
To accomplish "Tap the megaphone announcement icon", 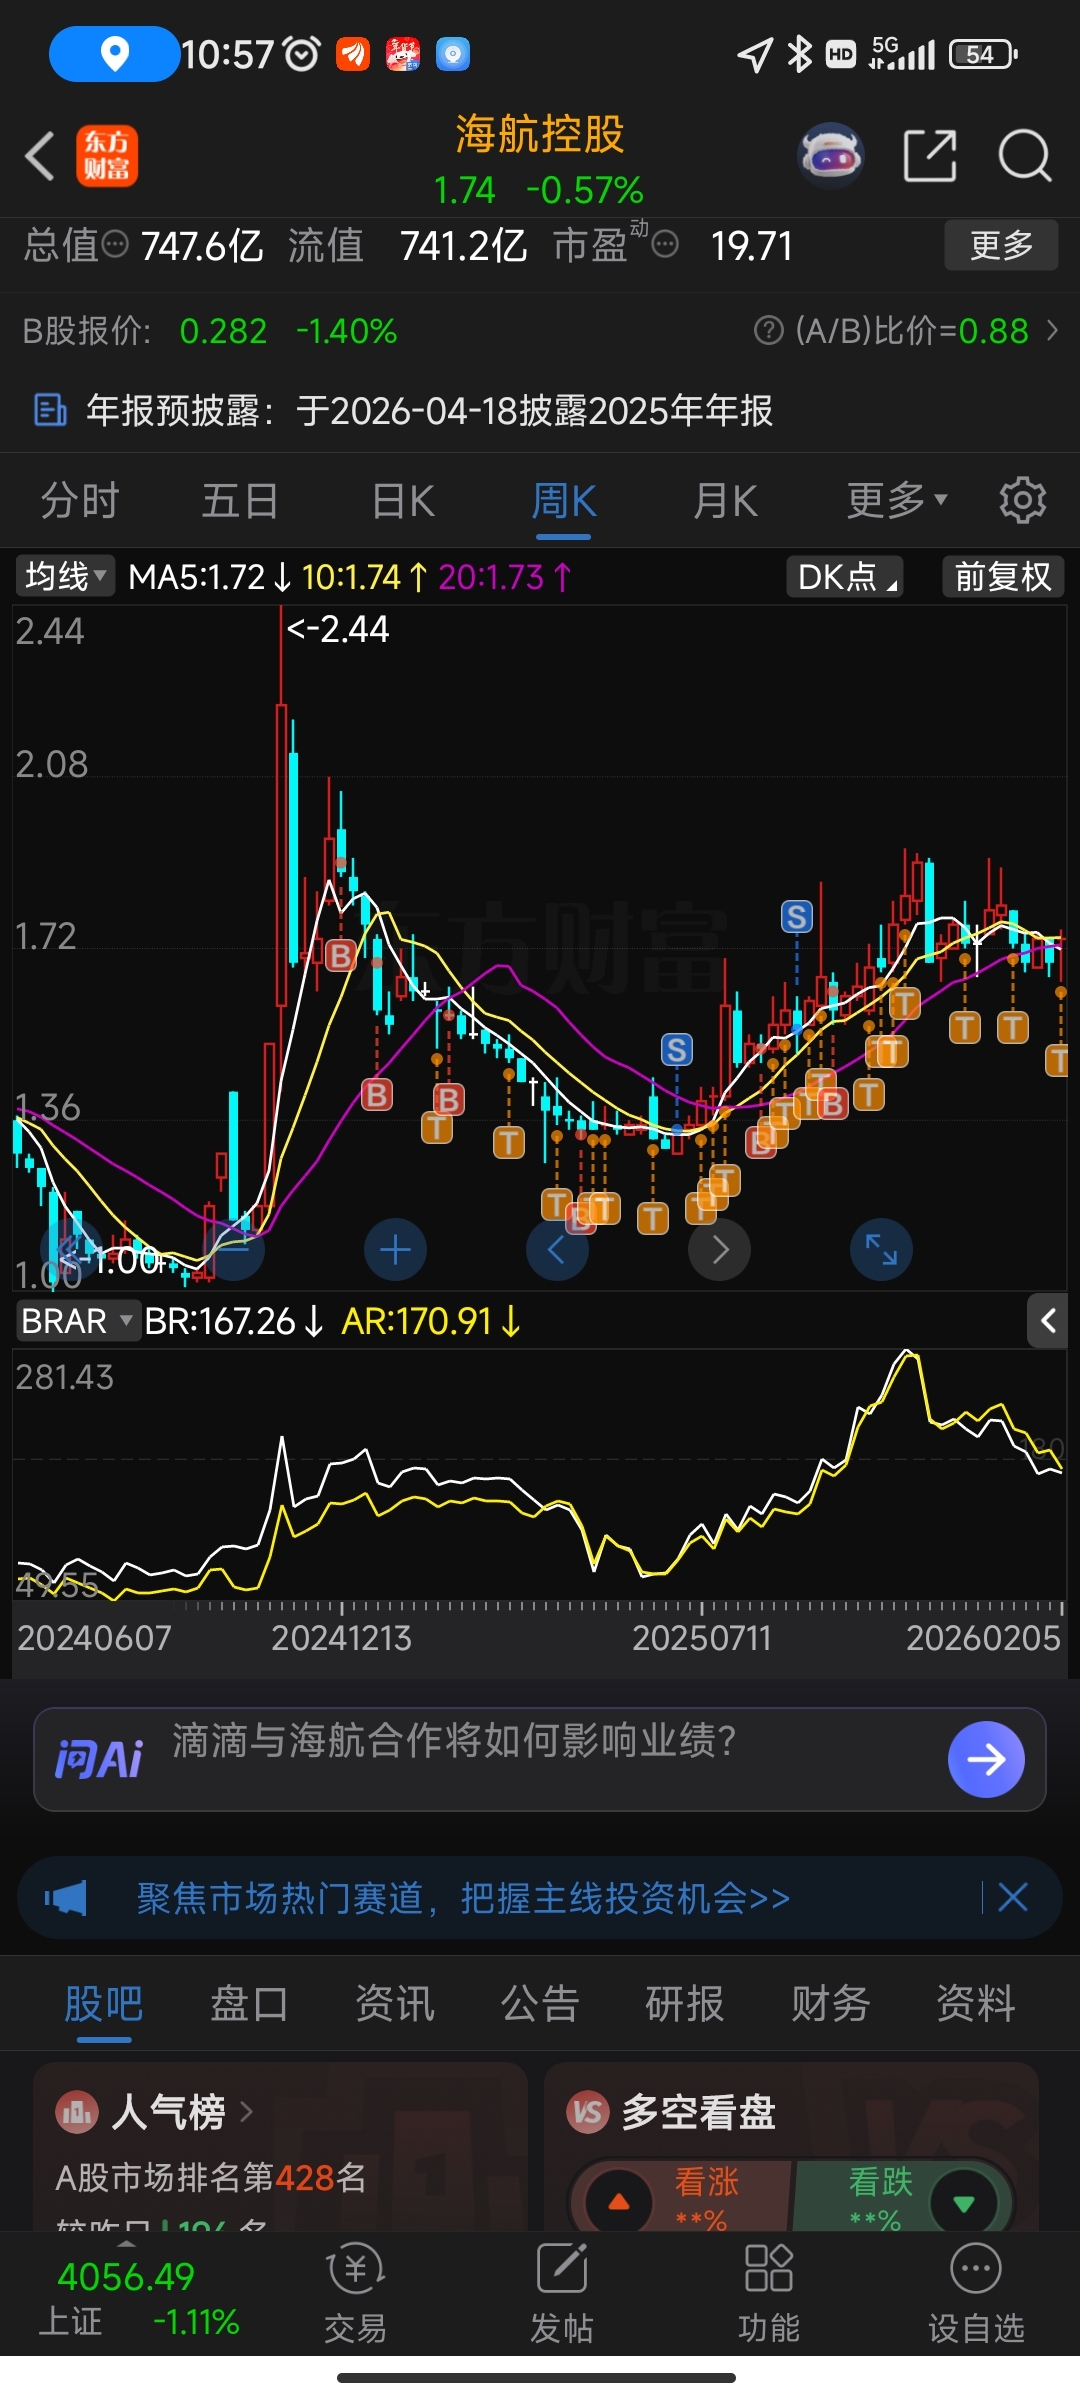I will point(66,1897).
